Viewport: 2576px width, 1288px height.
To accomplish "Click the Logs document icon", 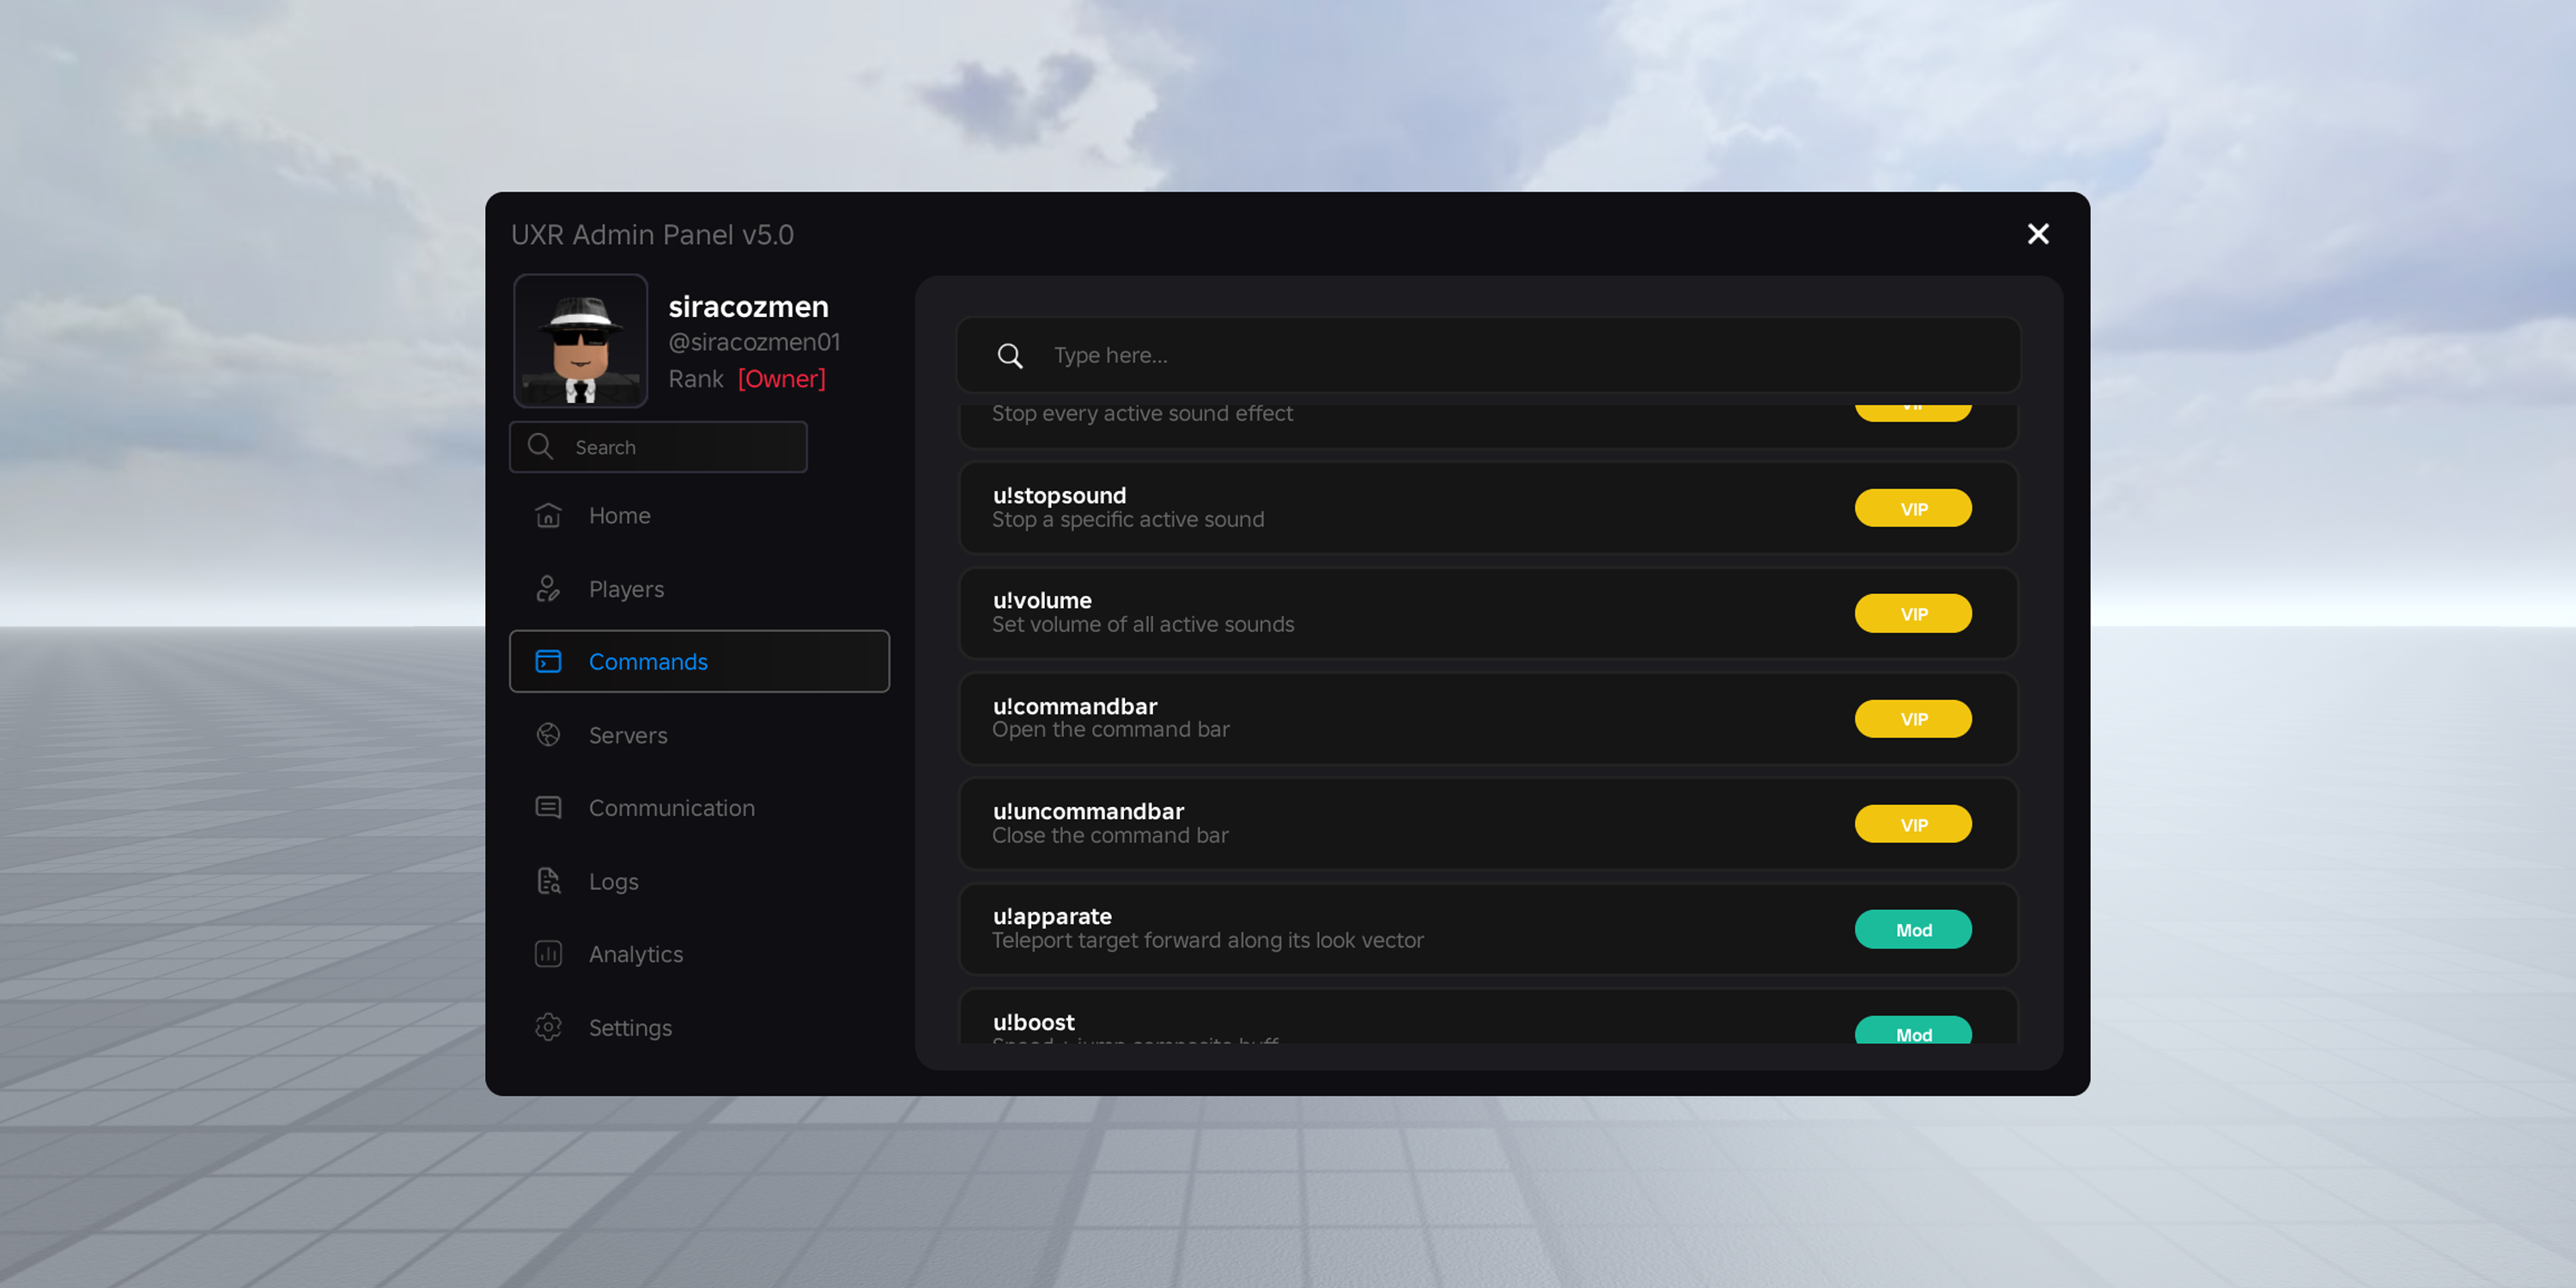I will tap(548, 881).
